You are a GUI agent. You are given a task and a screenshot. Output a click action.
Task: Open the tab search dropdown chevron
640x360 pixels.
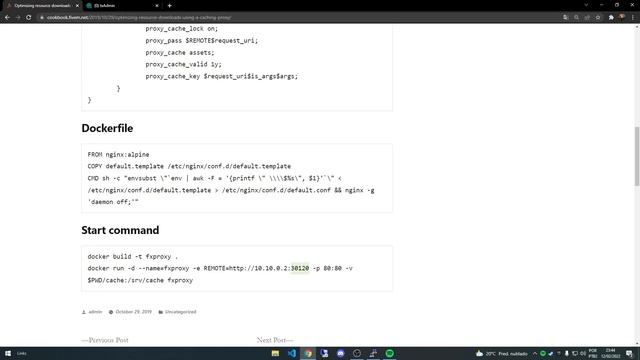(586, 5)
